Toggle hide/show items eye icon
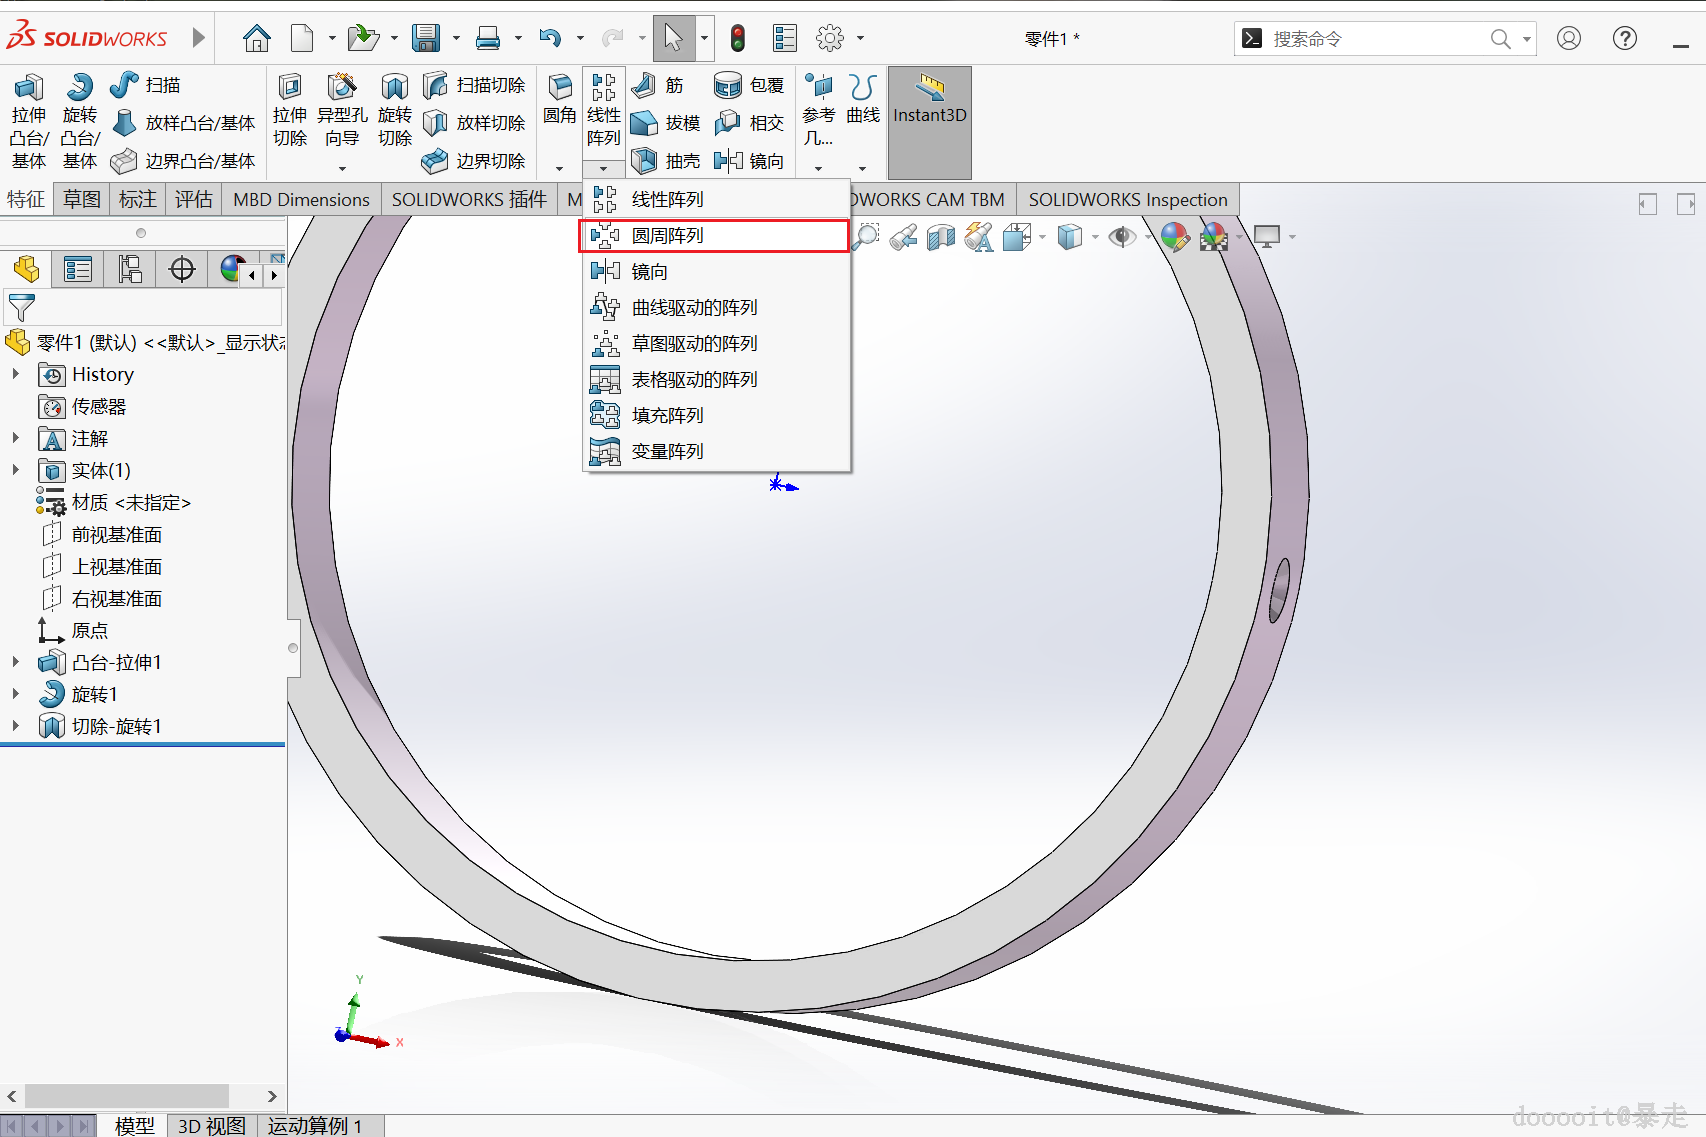This screenshot has width=1706, height=1137. point(1122,237)
